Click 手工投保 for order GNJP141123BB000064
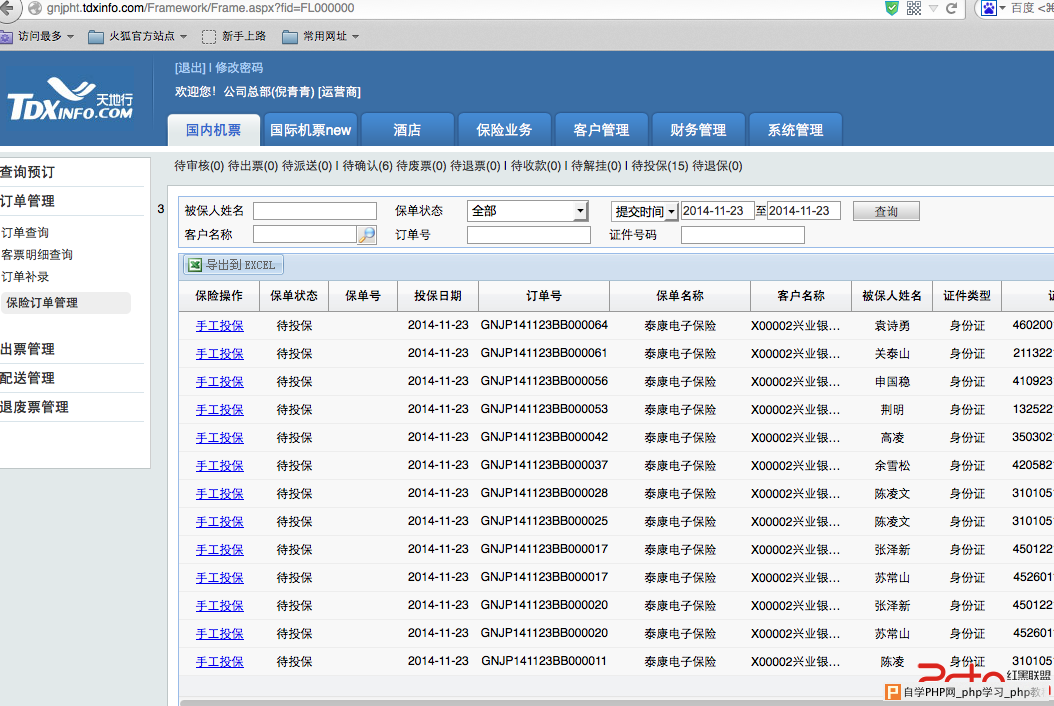1054x706 pixels. pos(220,326)
